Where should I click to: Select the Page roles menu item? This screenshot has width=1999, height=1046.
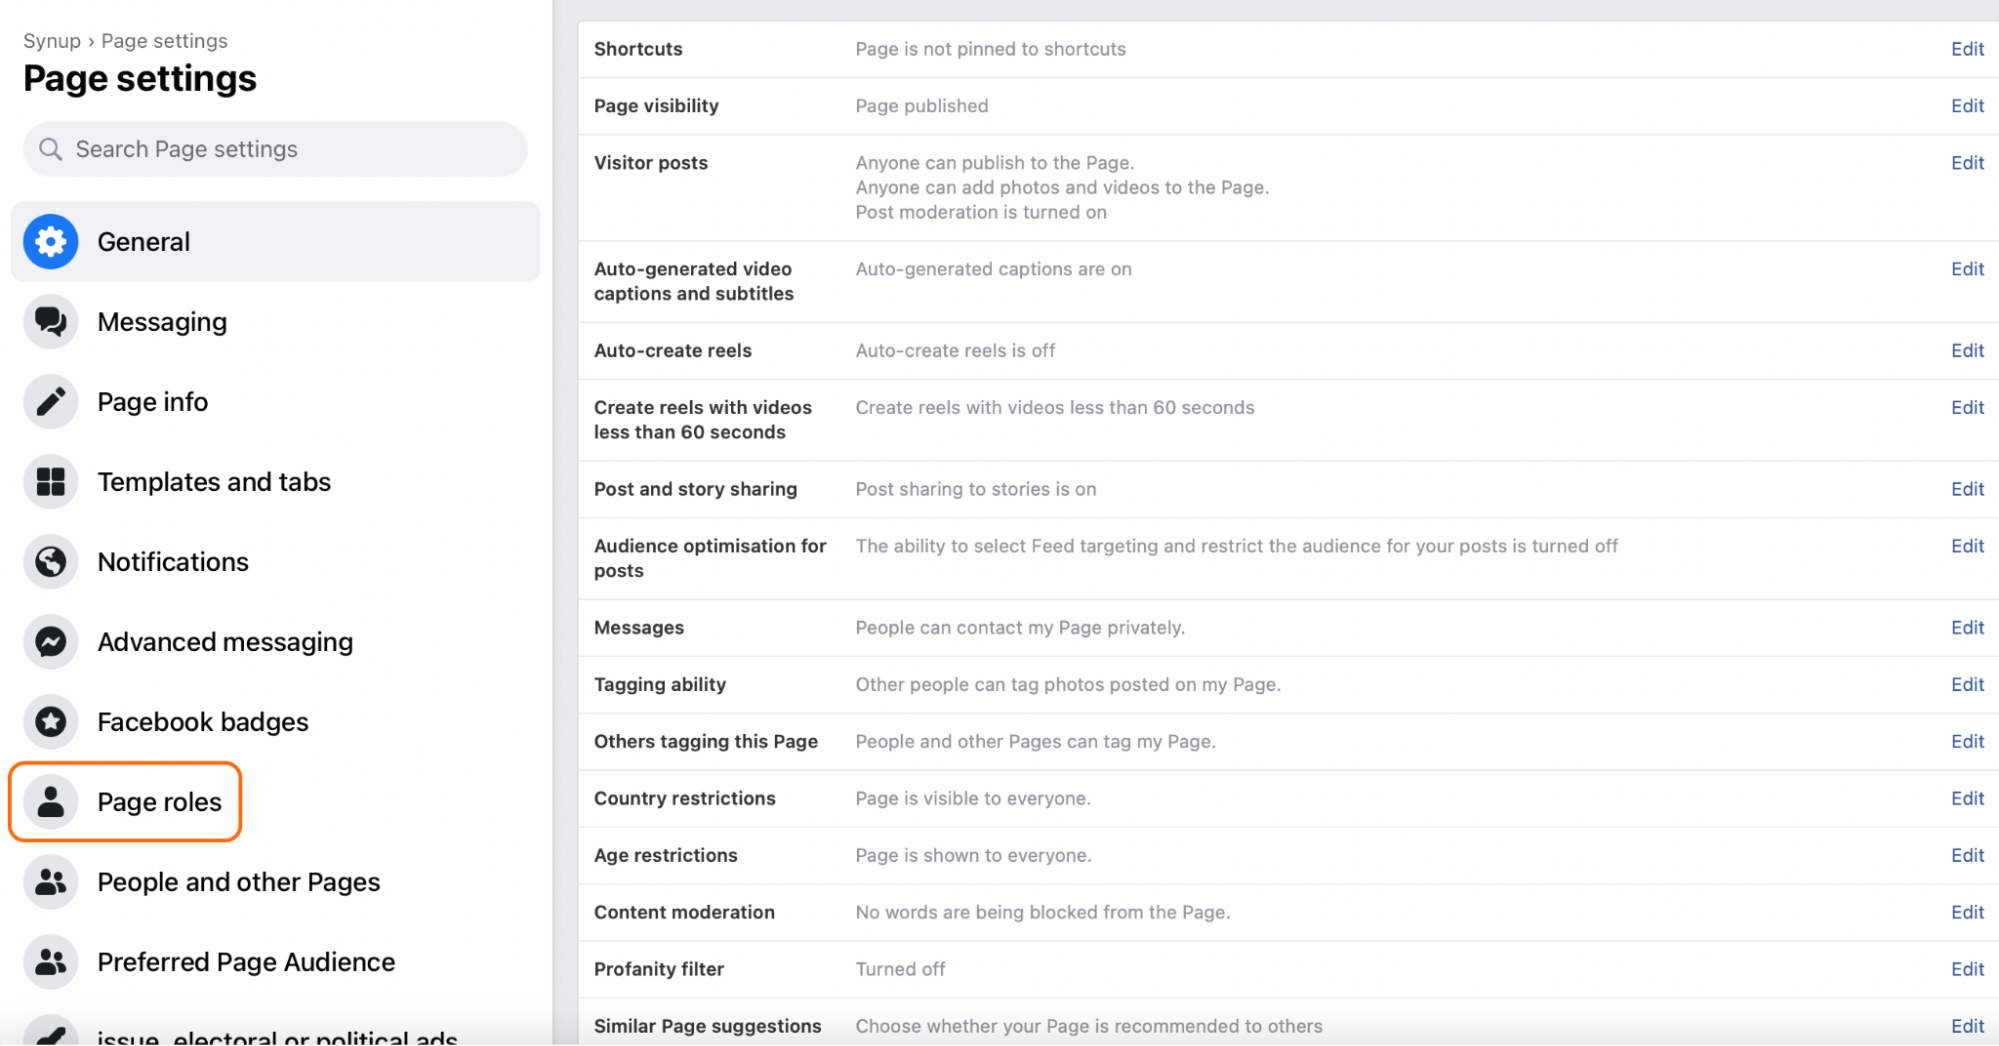coord(125,802)
